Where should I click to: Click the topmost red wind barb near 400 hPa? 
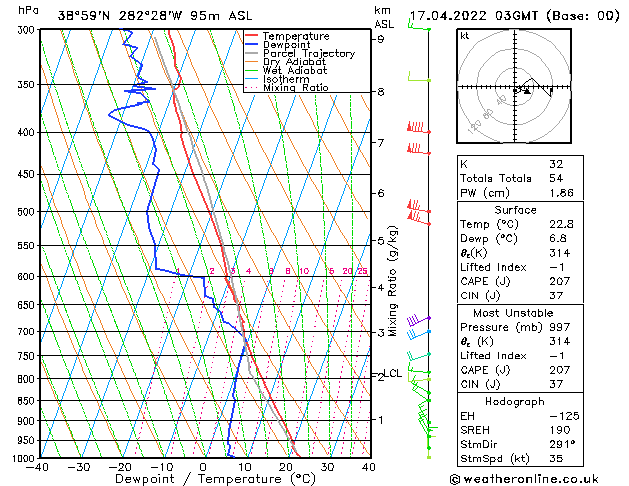tap(416, 128)
